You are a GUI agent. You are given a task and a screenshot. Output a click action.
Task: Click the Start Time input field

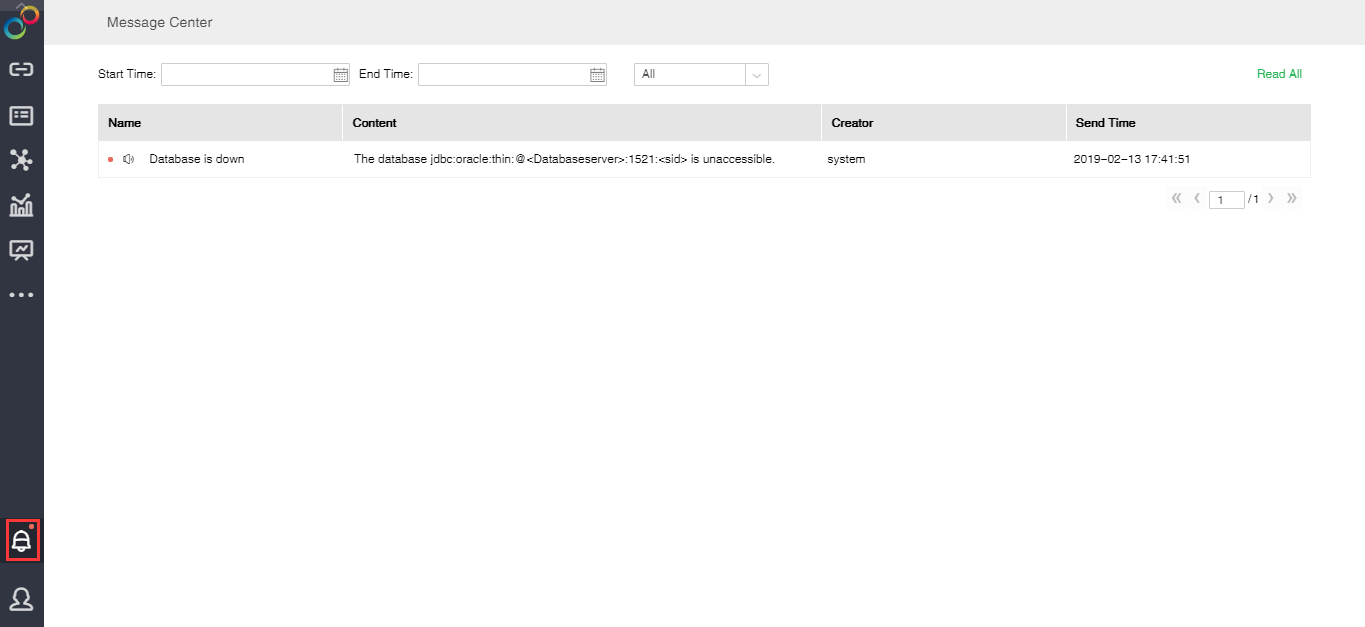click(246, 74)
